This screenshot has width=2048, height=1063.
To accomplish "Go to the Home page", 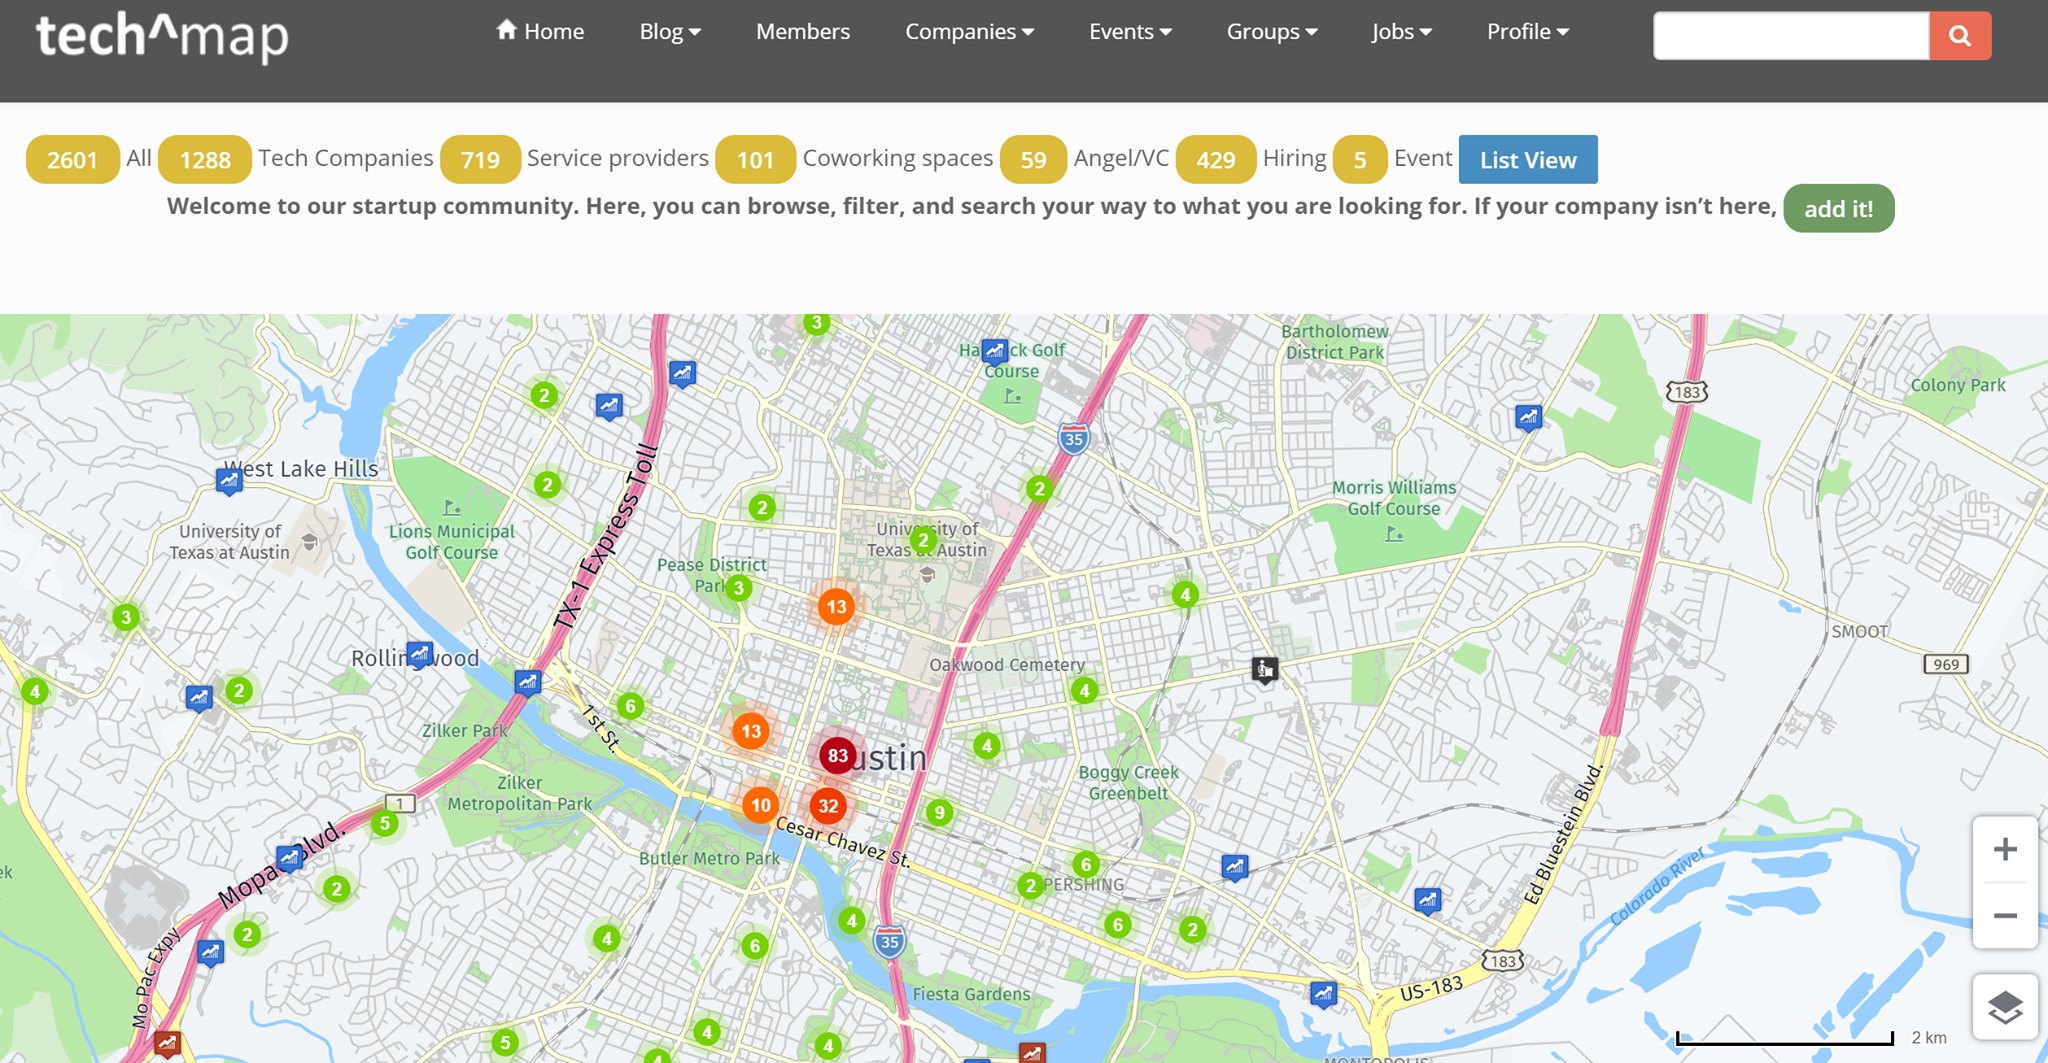I will click(x=540, y=31).
